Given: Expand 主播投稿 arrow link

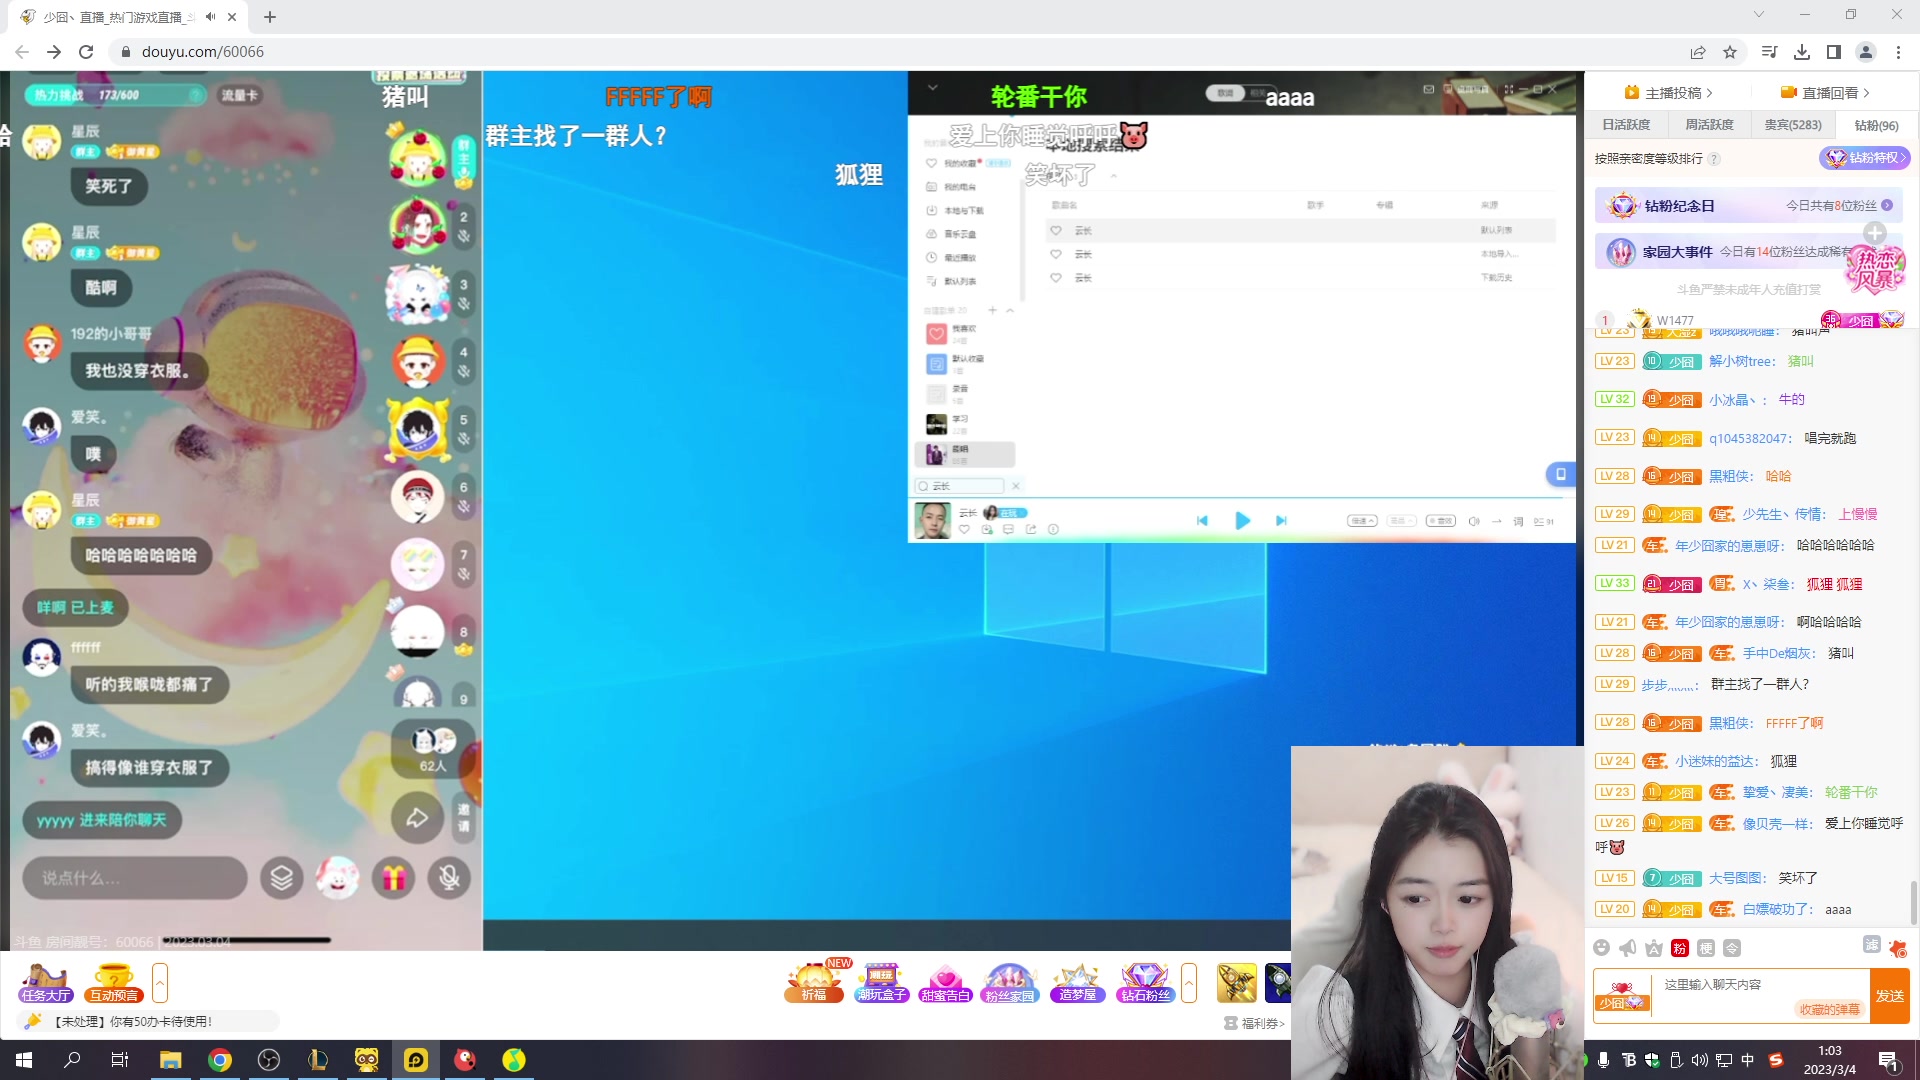Looking at the screenshot, I should pyautogui.click(x=1710, y=93).
